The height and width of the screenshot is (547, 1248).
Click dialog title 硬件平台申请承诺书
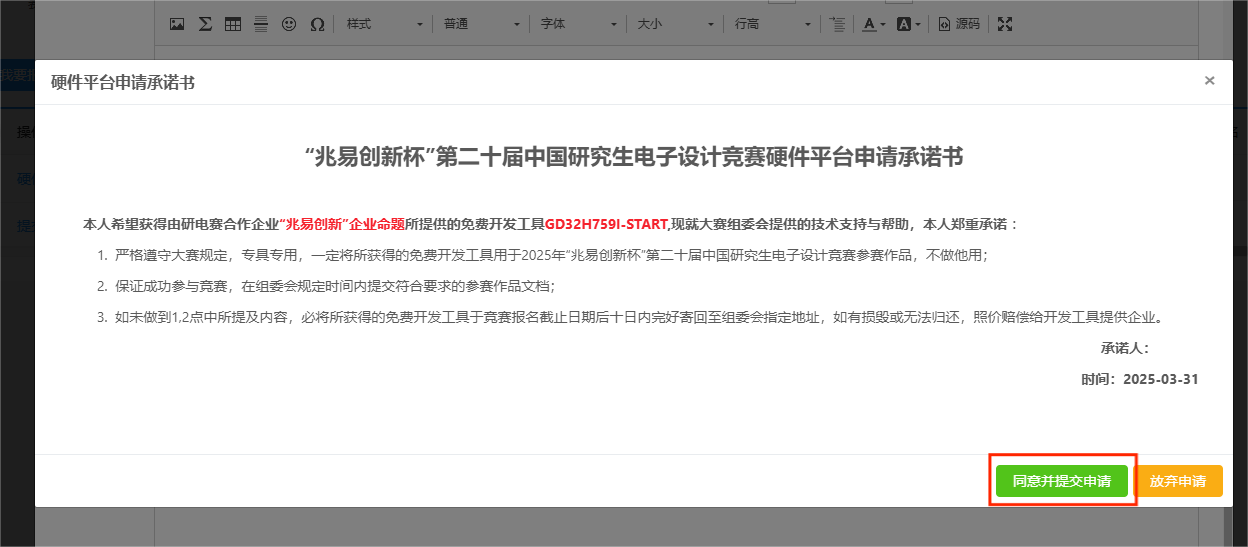pos(122,83)
